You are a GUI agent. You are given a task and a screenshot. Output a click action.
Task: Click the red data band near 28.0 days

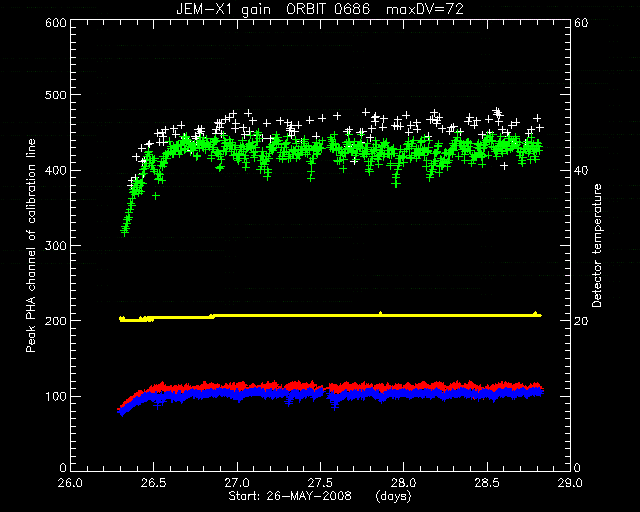[404, 386]
